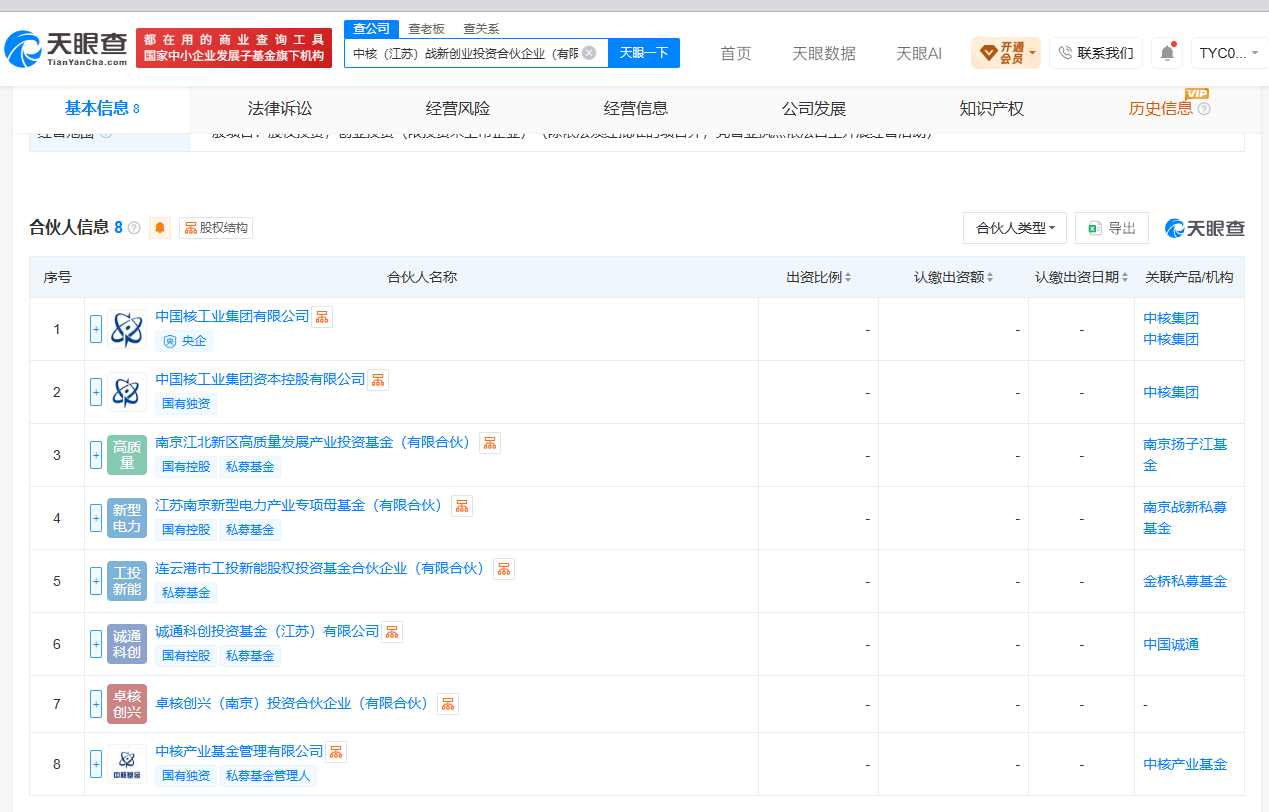
Task: Open equity structure icon next to 中国核工业集团有限公司
Action: click(x=322, y=317)
